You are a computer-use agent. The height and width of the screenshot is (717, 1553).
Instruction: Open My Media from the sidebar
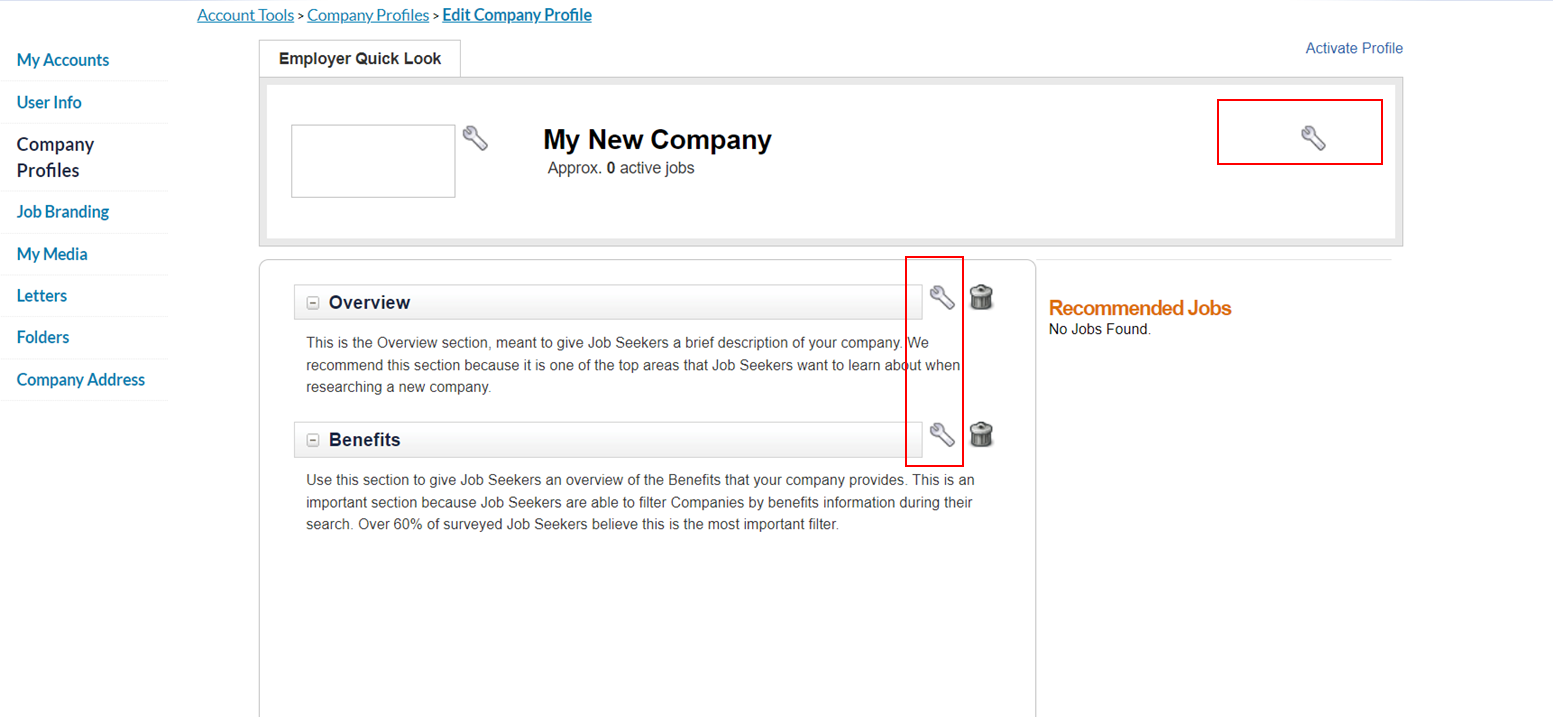pos(51,254)
